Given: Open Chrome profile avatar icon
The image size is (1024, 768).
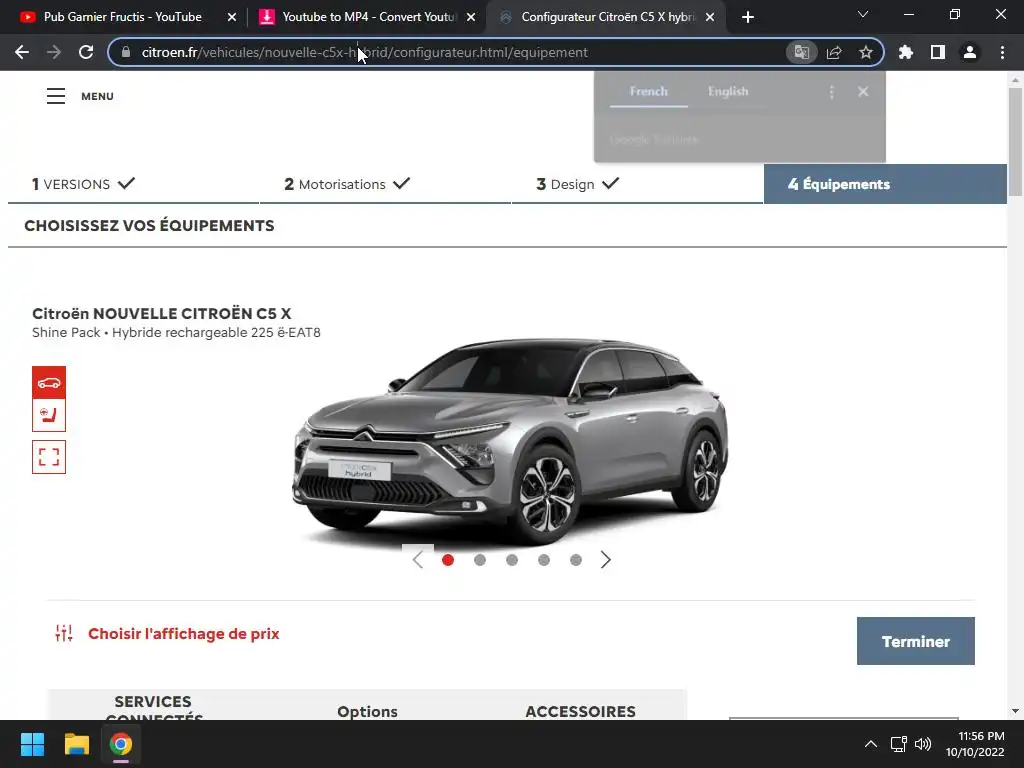Looking at the screenshot, I should (970, 52).
